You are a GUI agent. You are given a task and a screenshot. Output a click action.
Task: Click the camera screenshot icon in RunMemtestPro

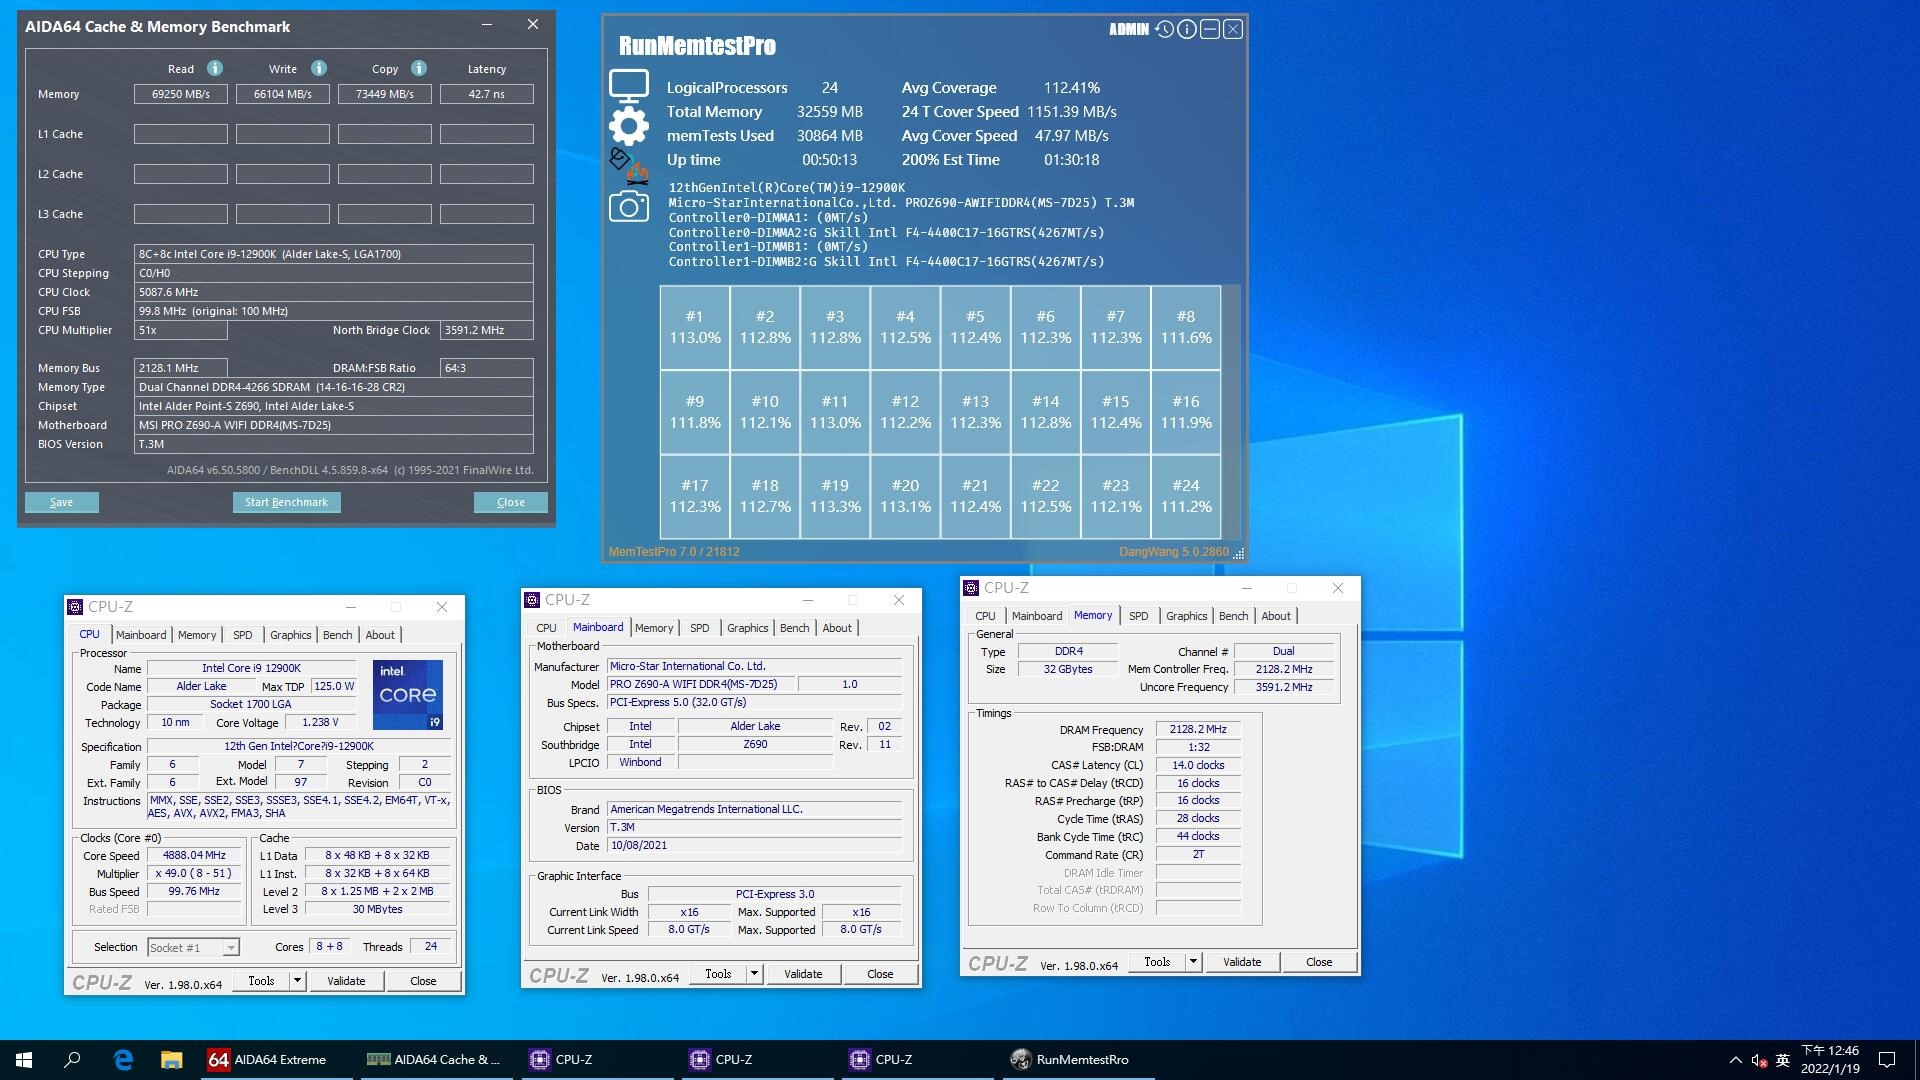[629, 207]
